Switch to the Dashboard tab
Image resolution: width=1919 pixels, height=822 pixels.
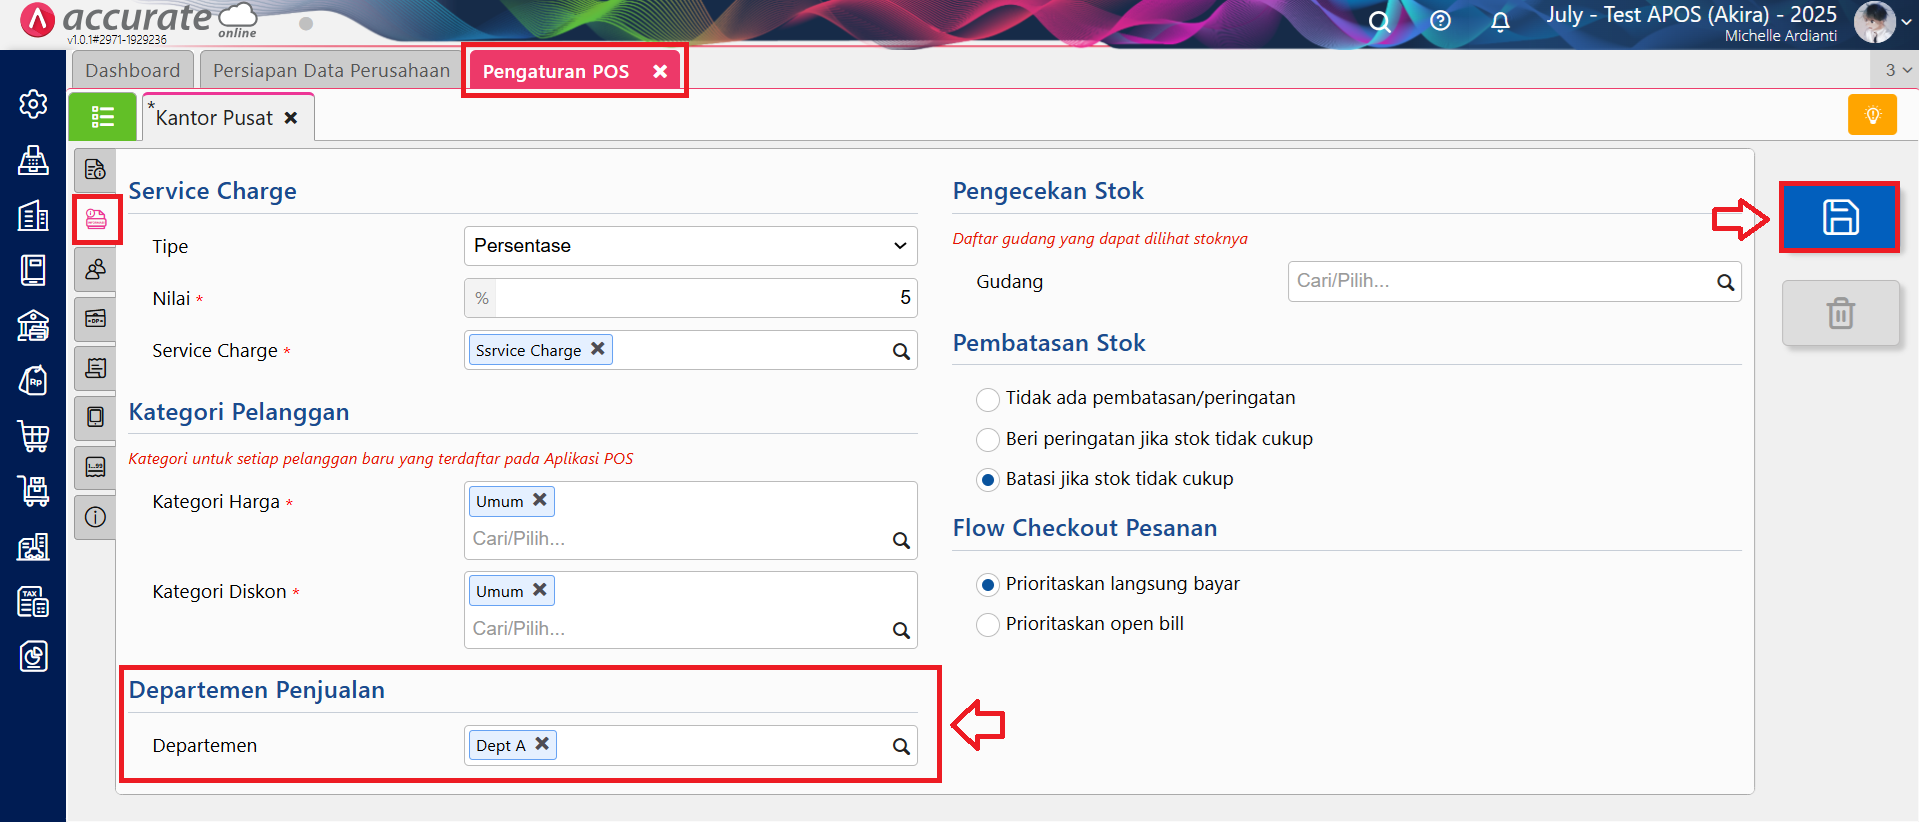[x=132, y=71]
